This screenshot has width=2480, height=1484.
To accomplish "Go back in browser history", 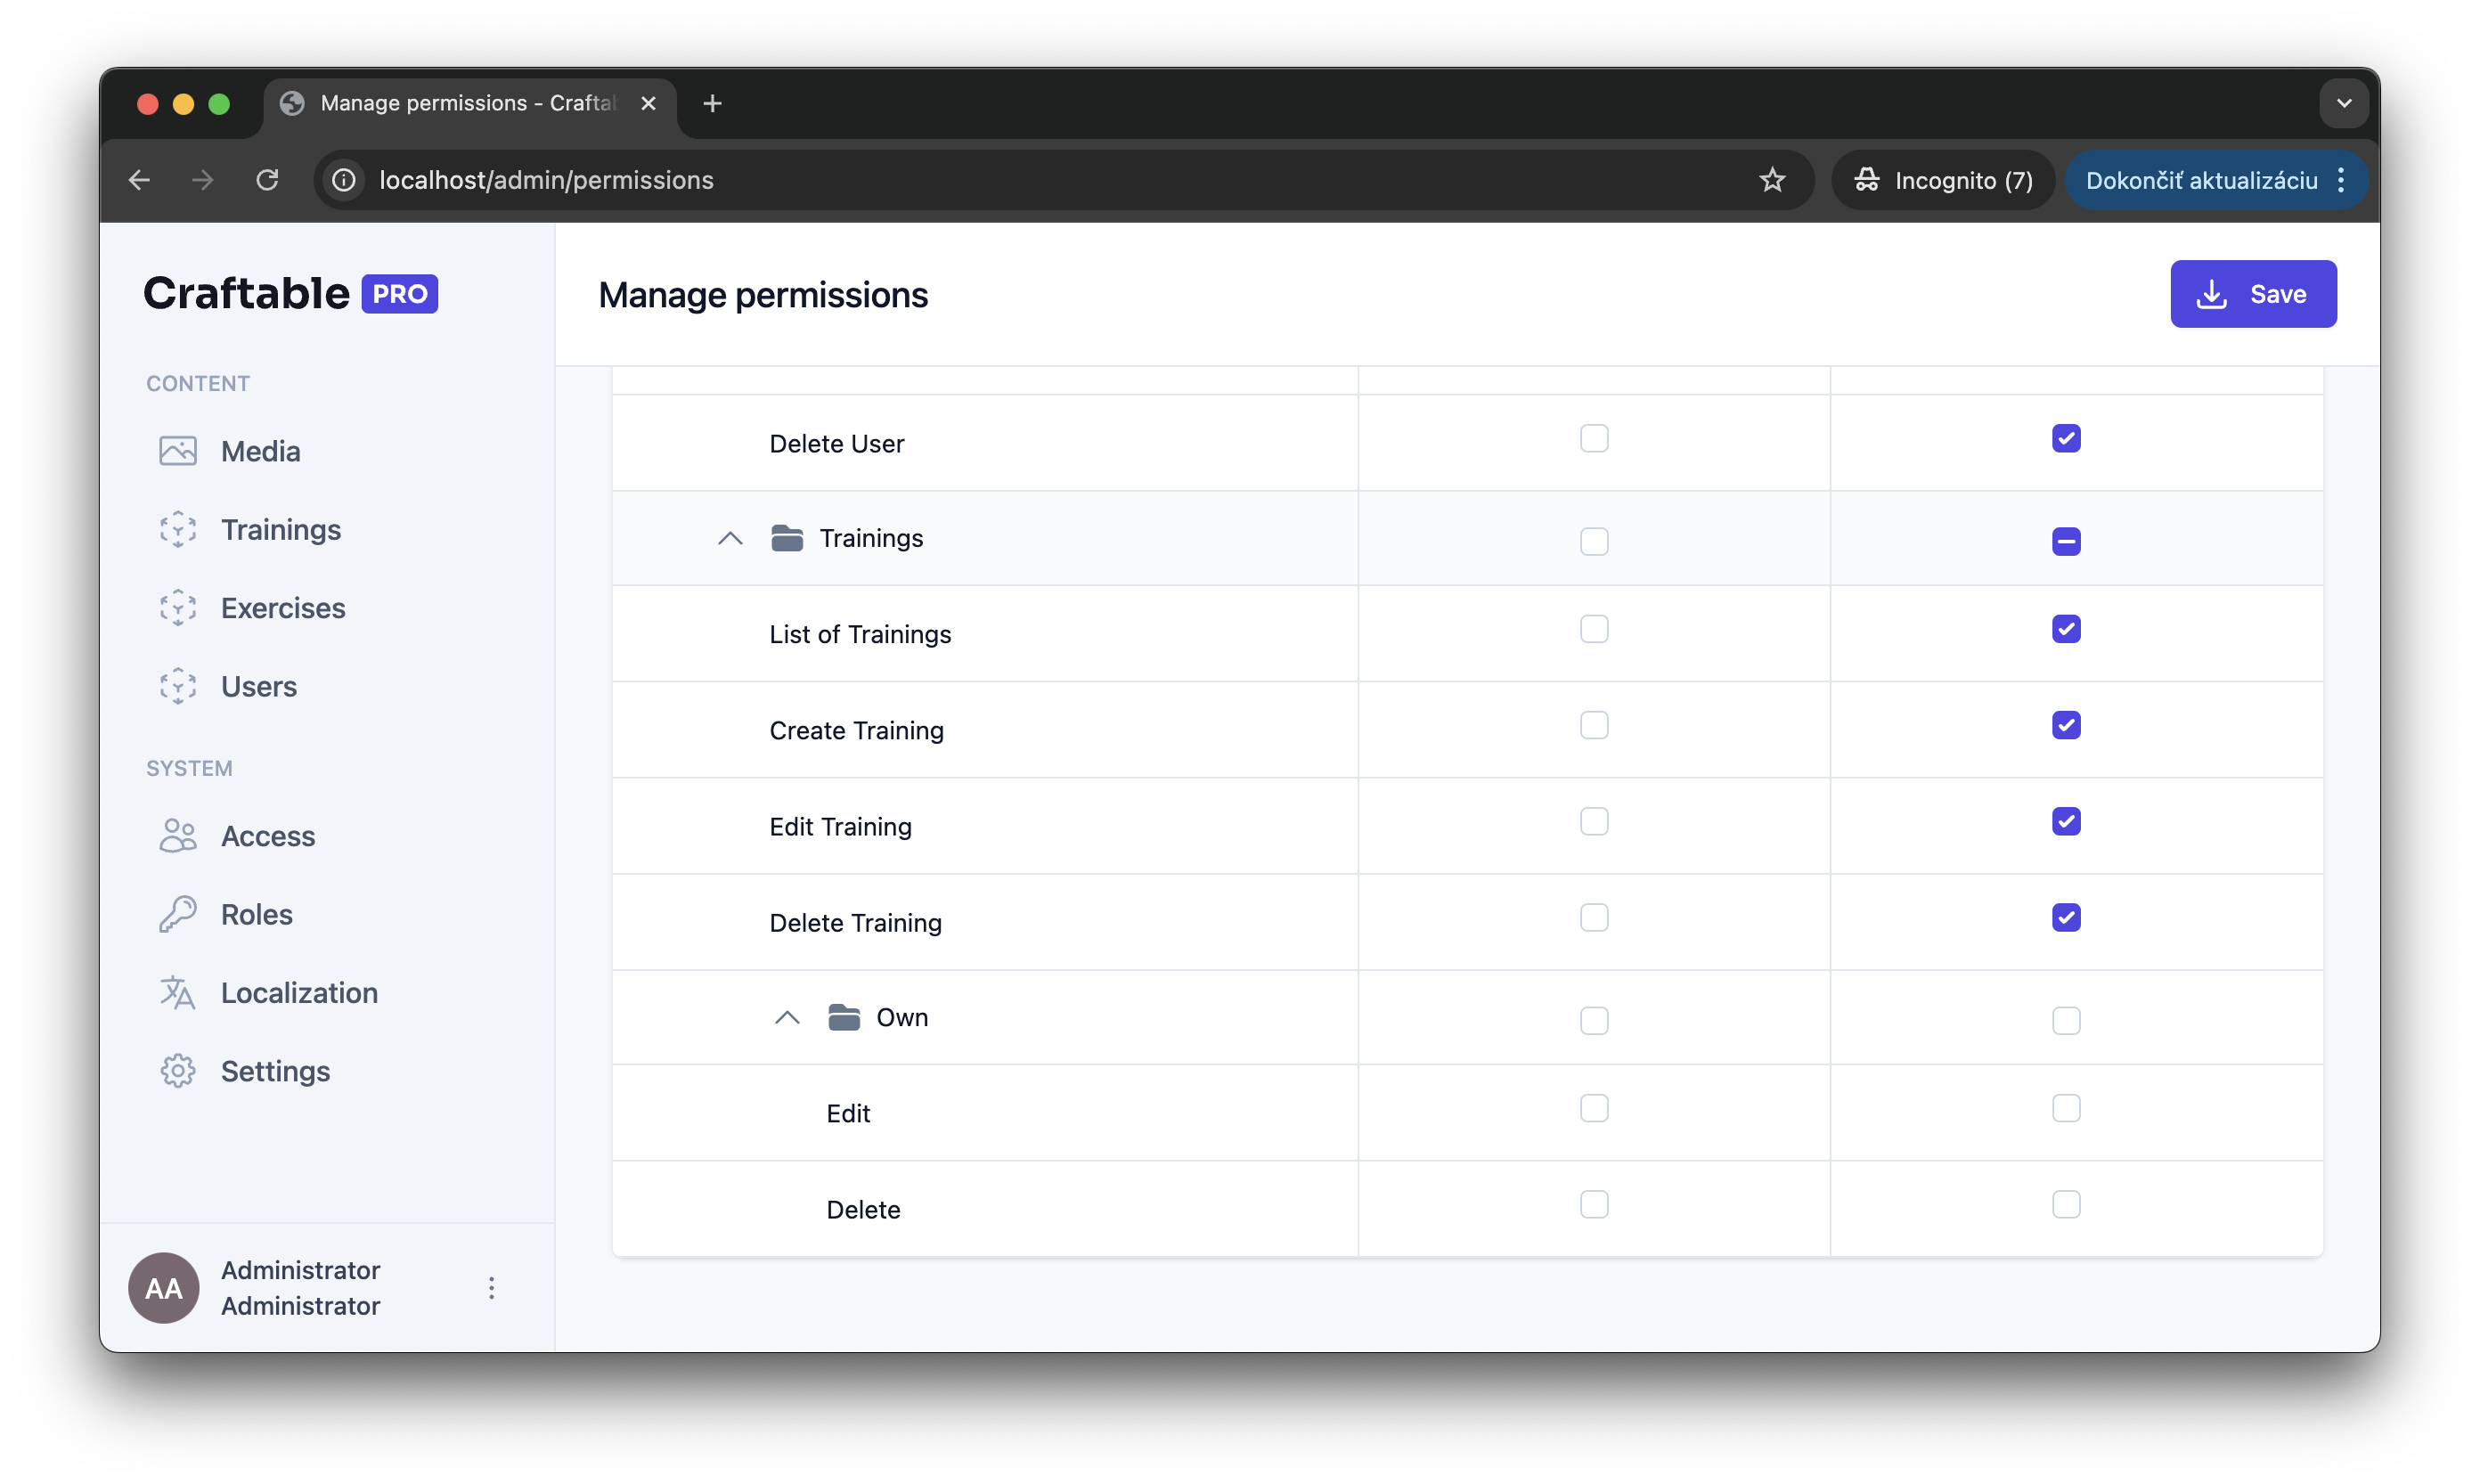I will (x=139, y=180).
